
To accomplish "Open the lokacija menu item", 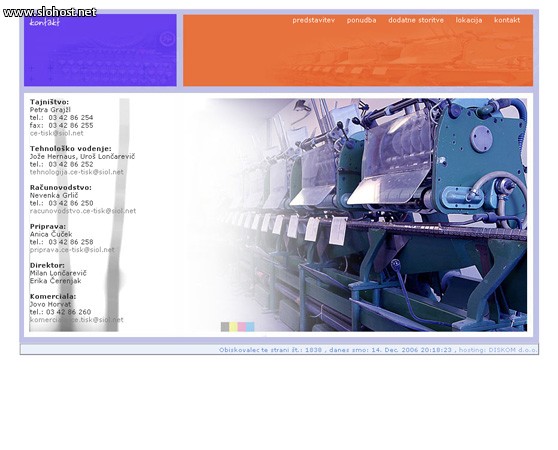I will point(469,20).
